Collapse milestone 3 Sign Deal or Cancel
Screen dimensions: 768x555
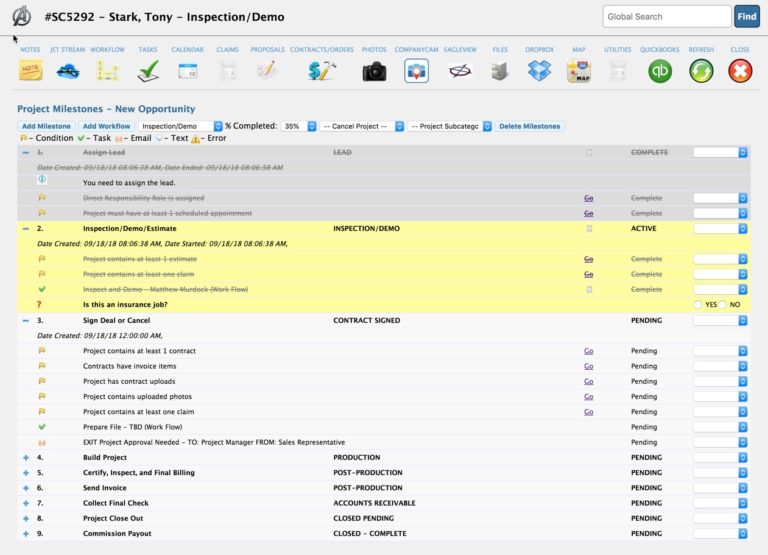(25, 320)
